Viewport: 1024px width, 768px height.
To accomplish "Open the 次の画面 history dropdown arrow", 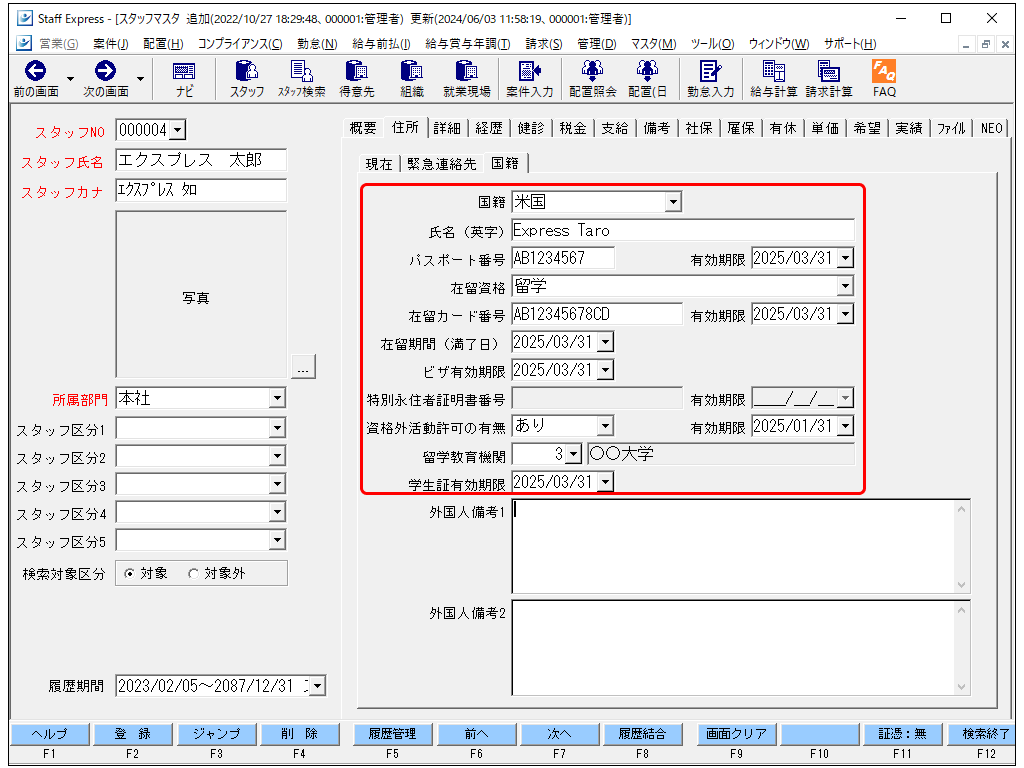I will tap(140, 78).
